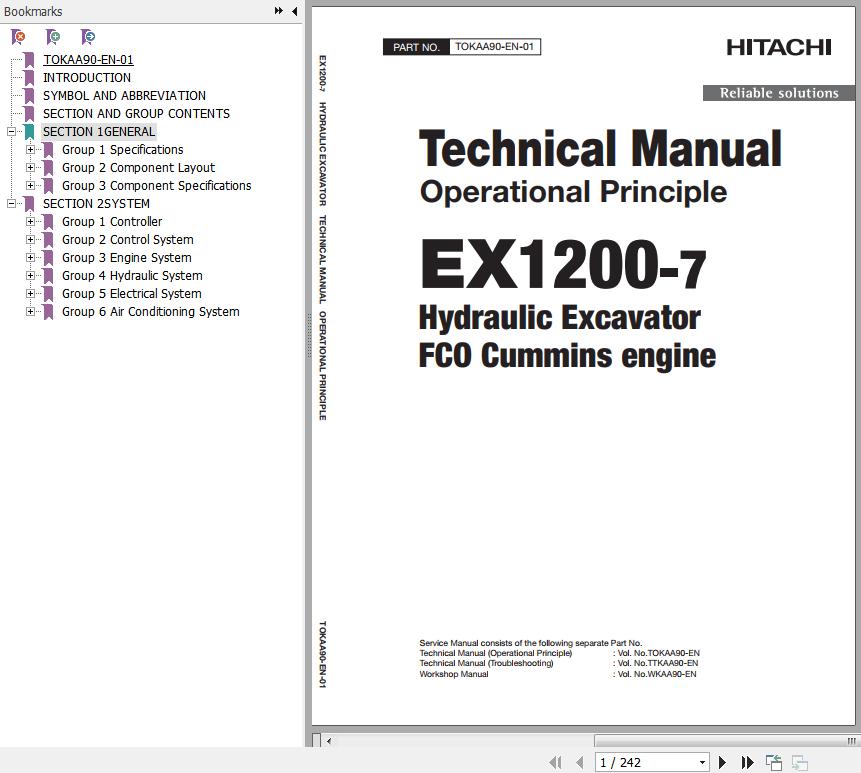Collapse SECTION 2SYSTEM tree node
Screen dimensions: 861x773
pyautogui.click(x=11, y=204)
